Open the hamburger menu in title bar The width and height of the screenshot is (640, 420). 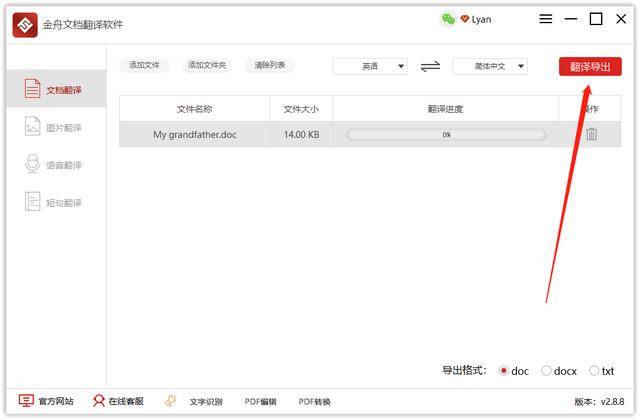pyautogui.click(x=545, y=19)
